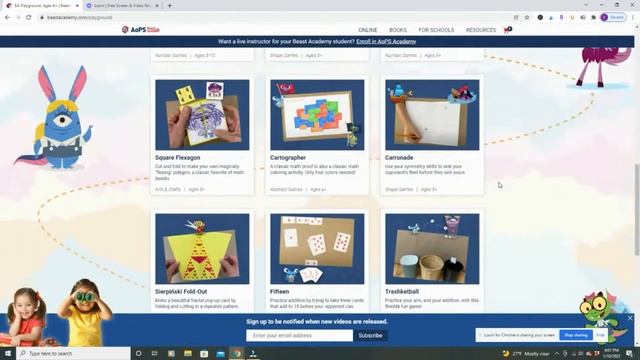Click the Sierpiński Fold-Out title

click(181, 291)
